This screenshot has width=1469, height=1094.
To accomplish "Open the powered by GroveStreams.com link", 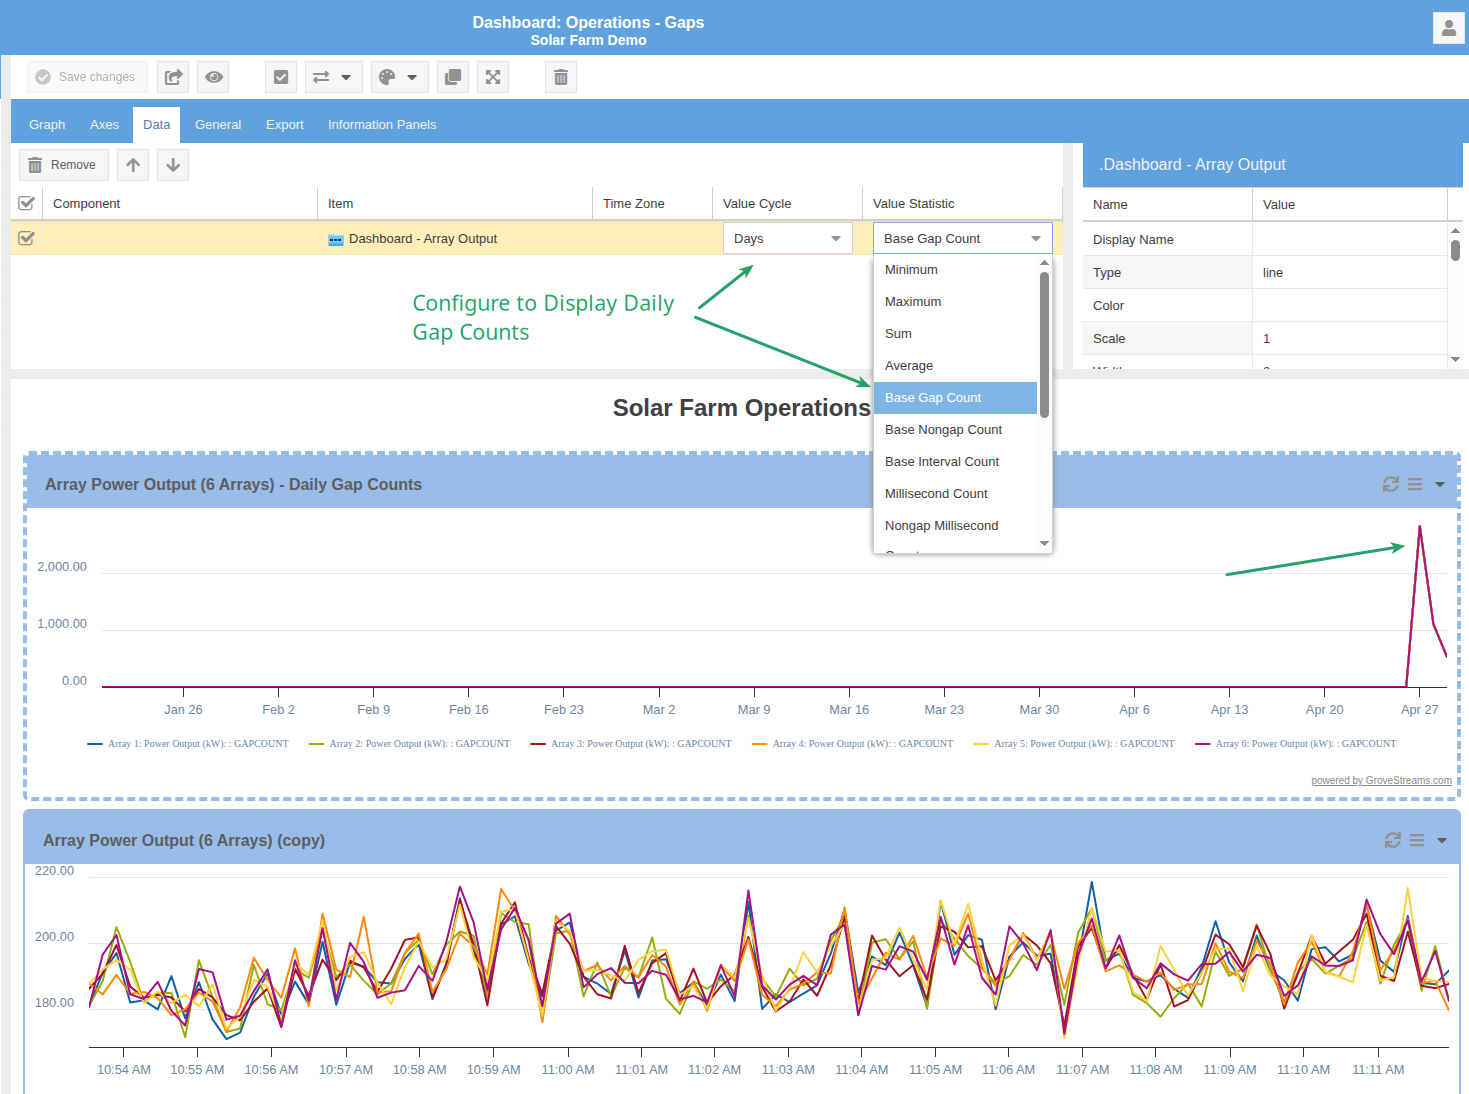I will (x=1381, y=781).
